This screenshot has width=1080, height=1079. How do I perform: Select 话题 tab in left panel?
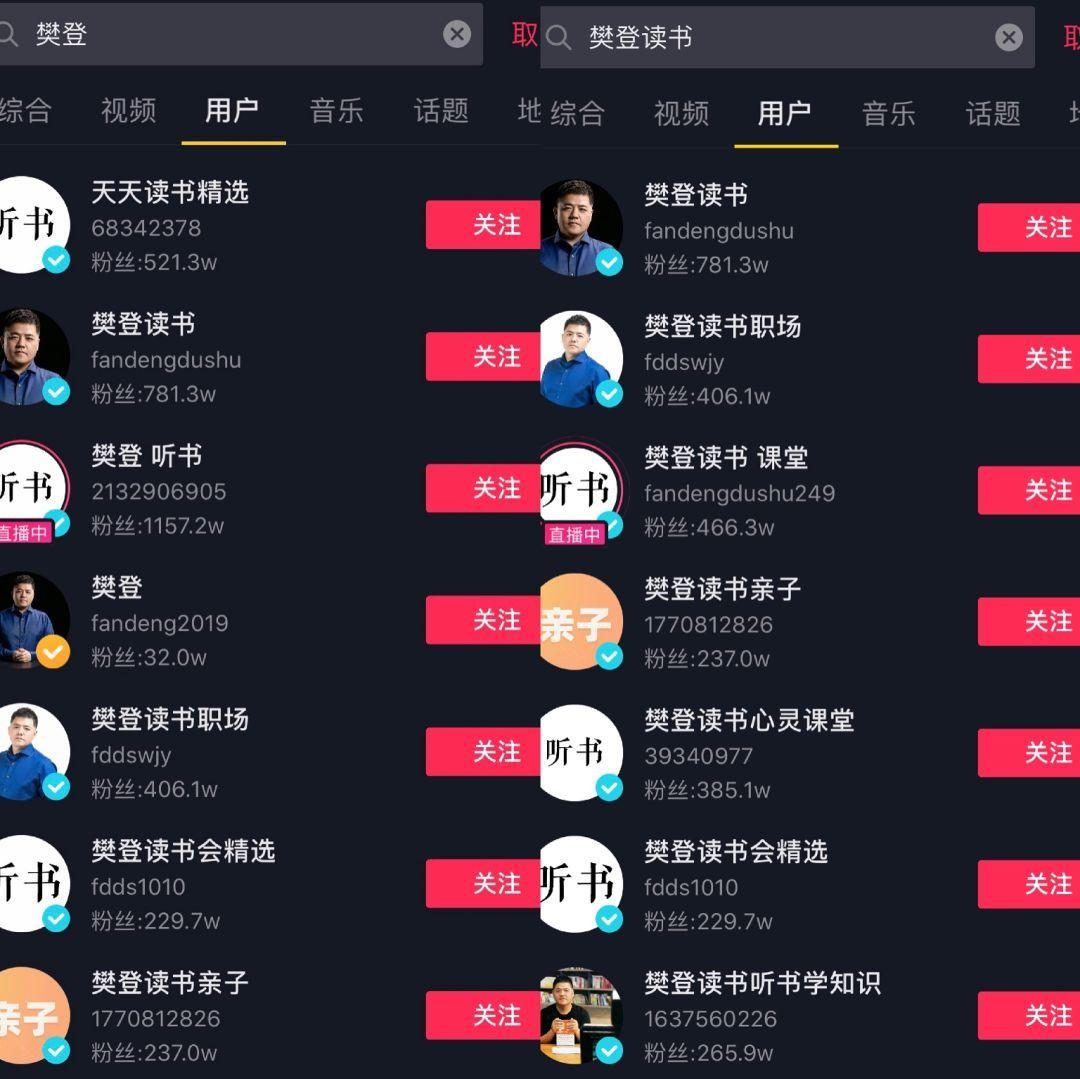441,110
